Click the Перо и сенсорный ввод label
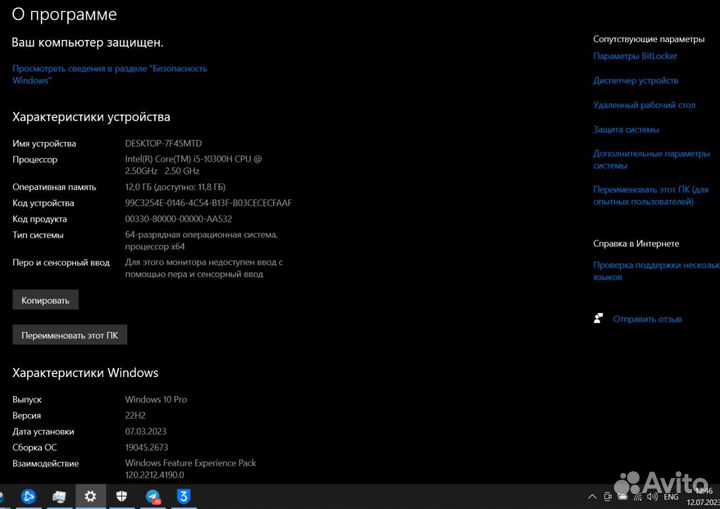Viewport: 720px width, 509px height. click(x=61, y=262)
